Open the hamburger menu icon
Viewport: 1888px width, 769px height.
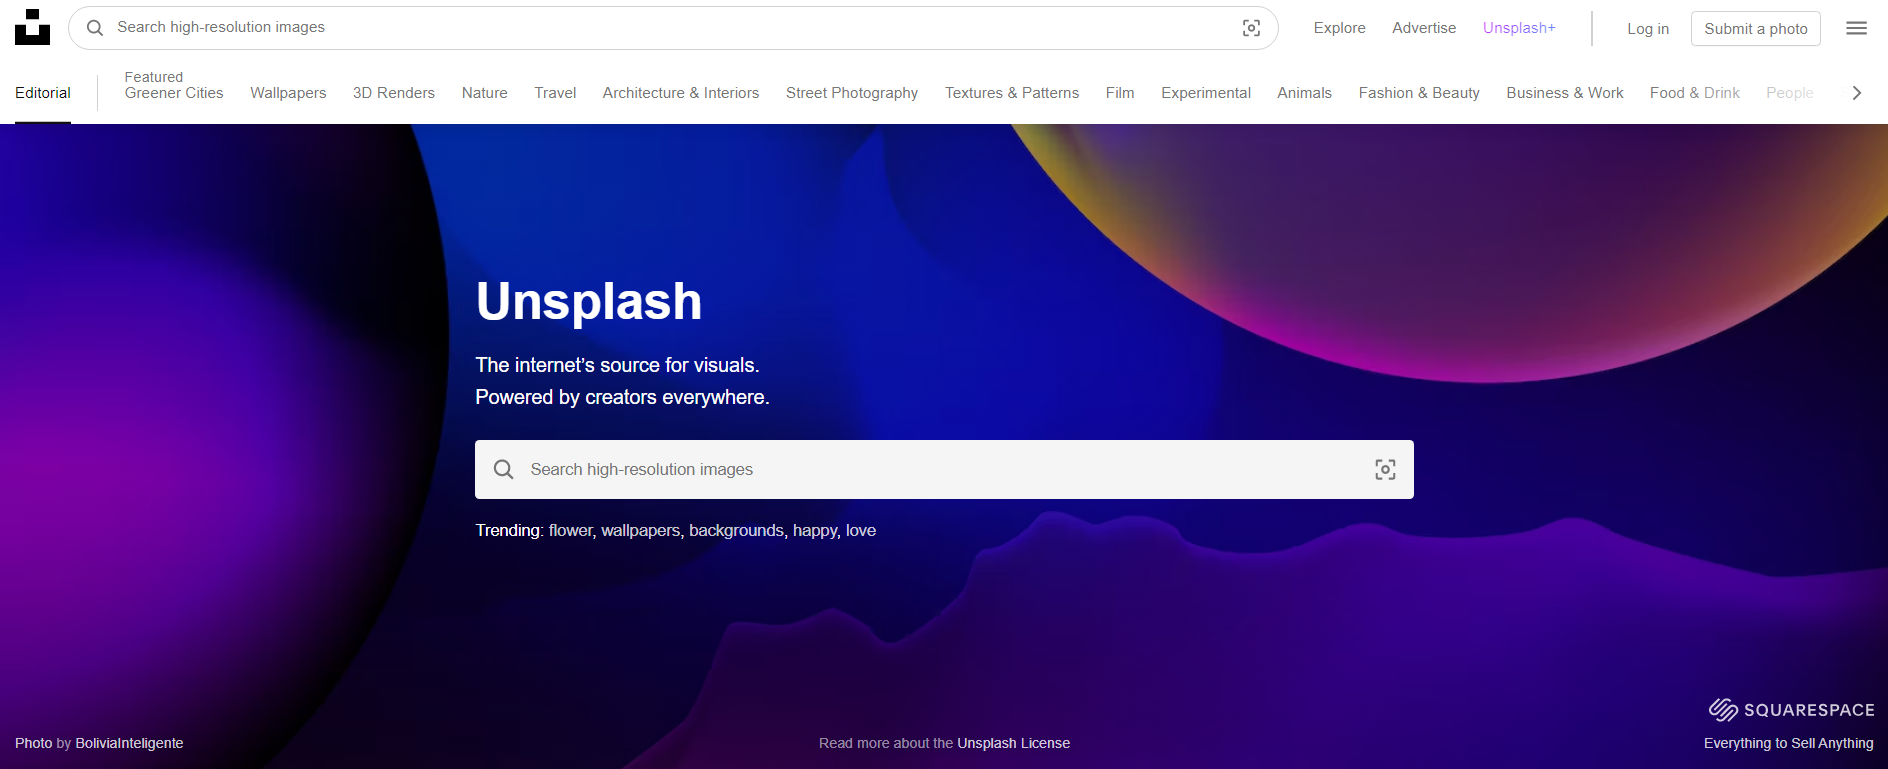[x=1856, y=28]
